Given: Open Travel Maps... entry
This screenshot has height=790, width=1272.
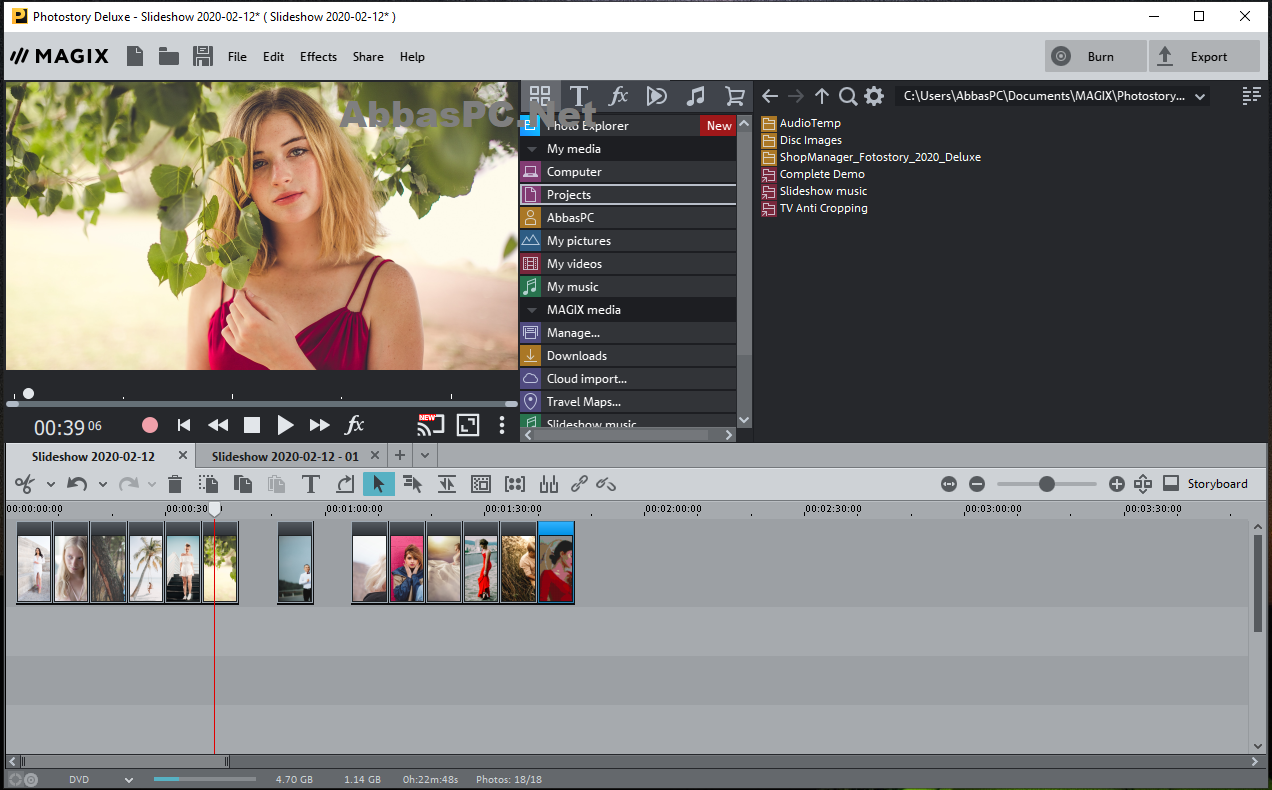Looking at the screenshot, I should pos(628,402).
